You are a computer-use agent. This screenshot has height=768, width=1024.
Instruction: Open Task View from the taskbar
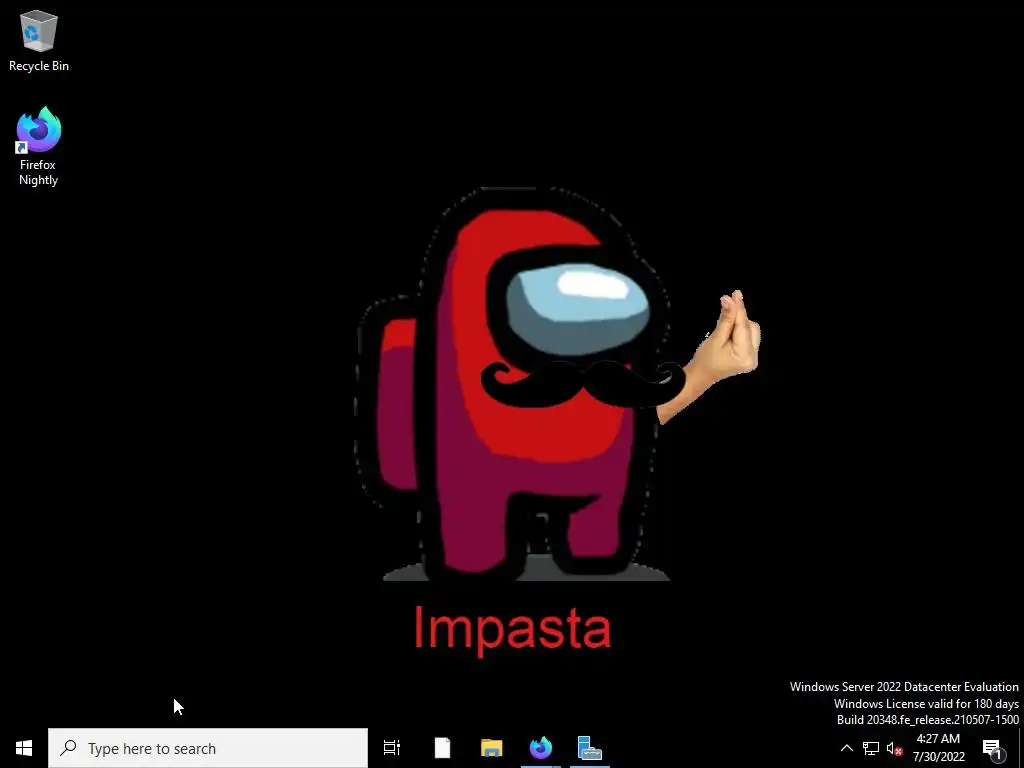point(392,748)
